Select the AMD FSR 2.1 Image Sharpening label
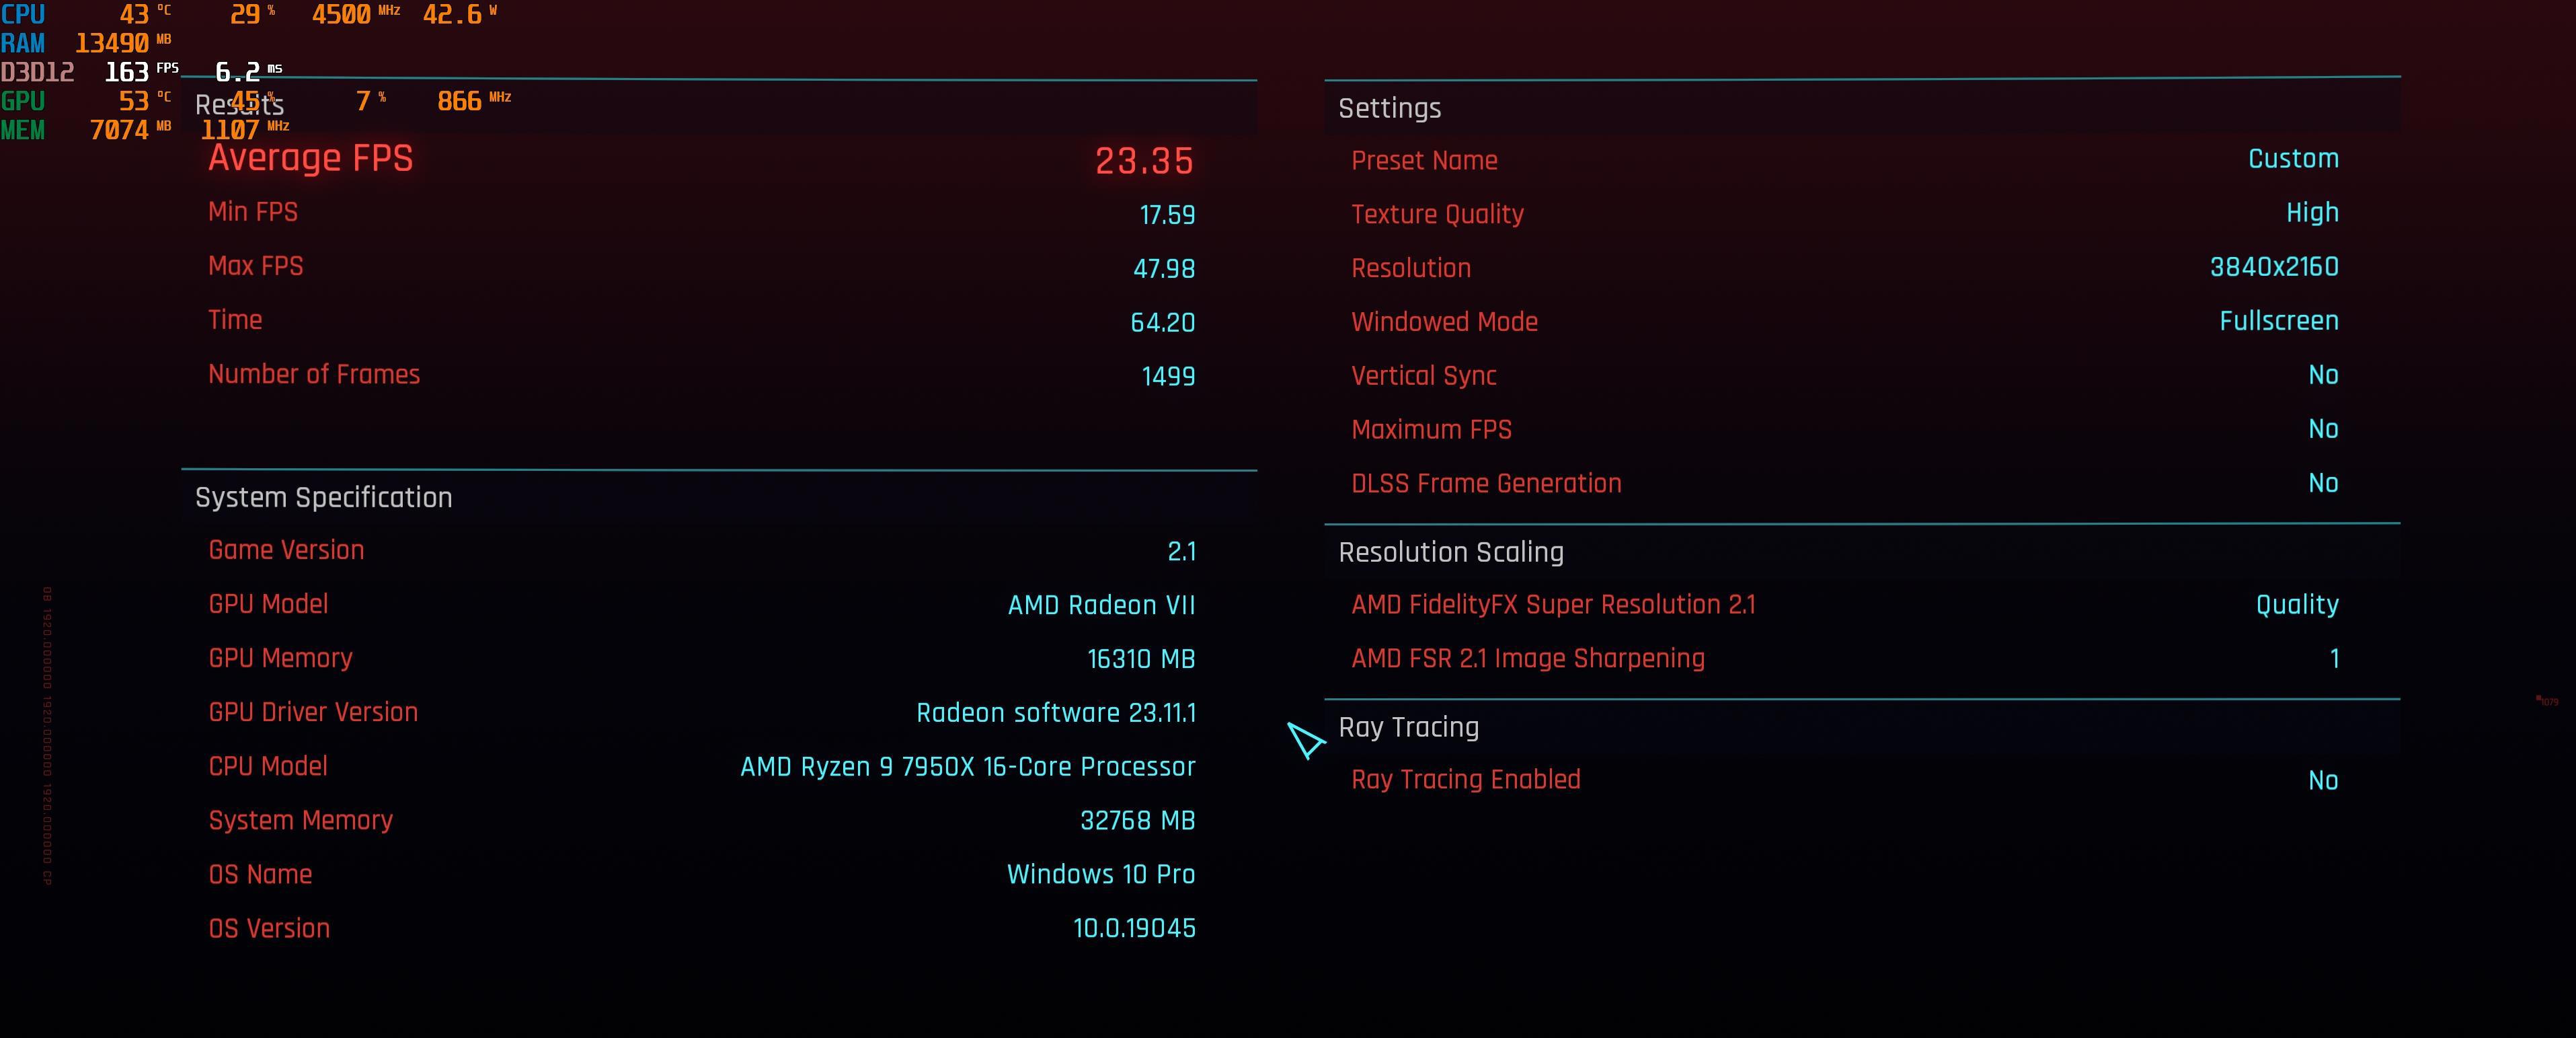This screenshot has width=2576, height=1038. 1527,658
